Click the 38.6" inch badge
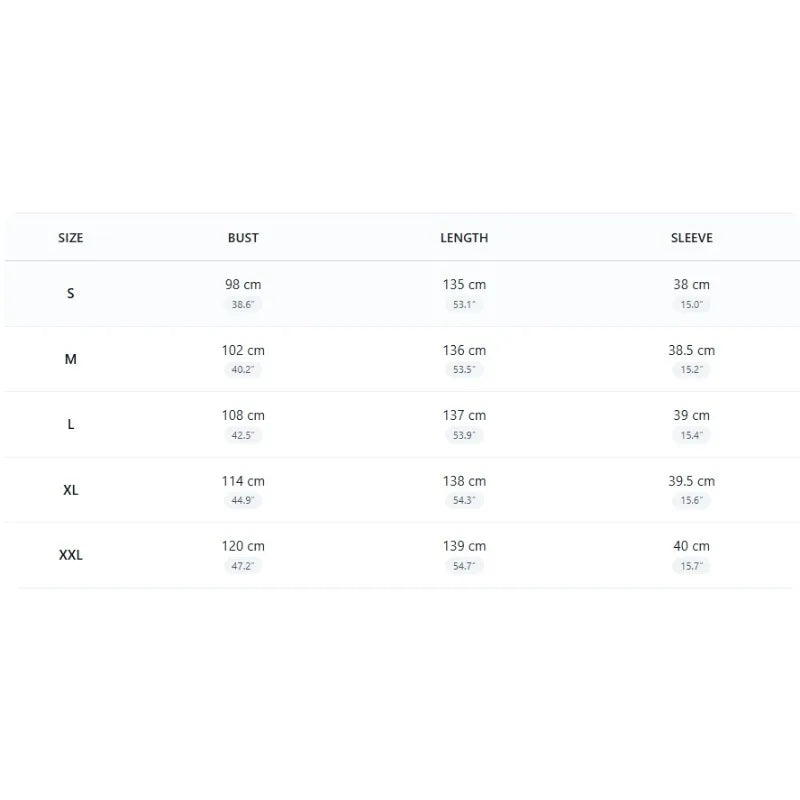800x800 pixels. click(243, 305)
